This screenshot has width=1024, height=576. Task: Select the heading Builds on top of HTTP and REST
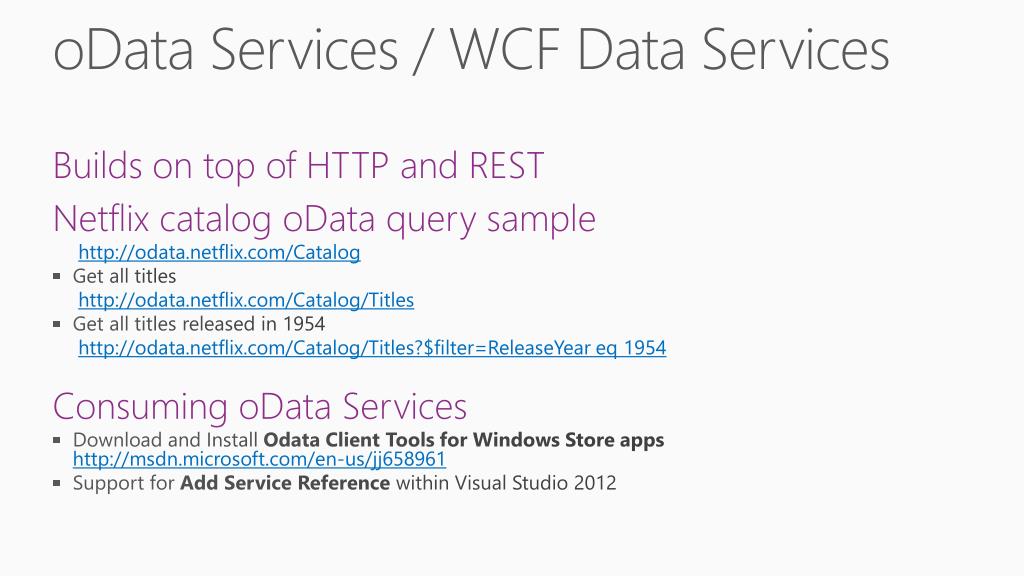(298, 167)
